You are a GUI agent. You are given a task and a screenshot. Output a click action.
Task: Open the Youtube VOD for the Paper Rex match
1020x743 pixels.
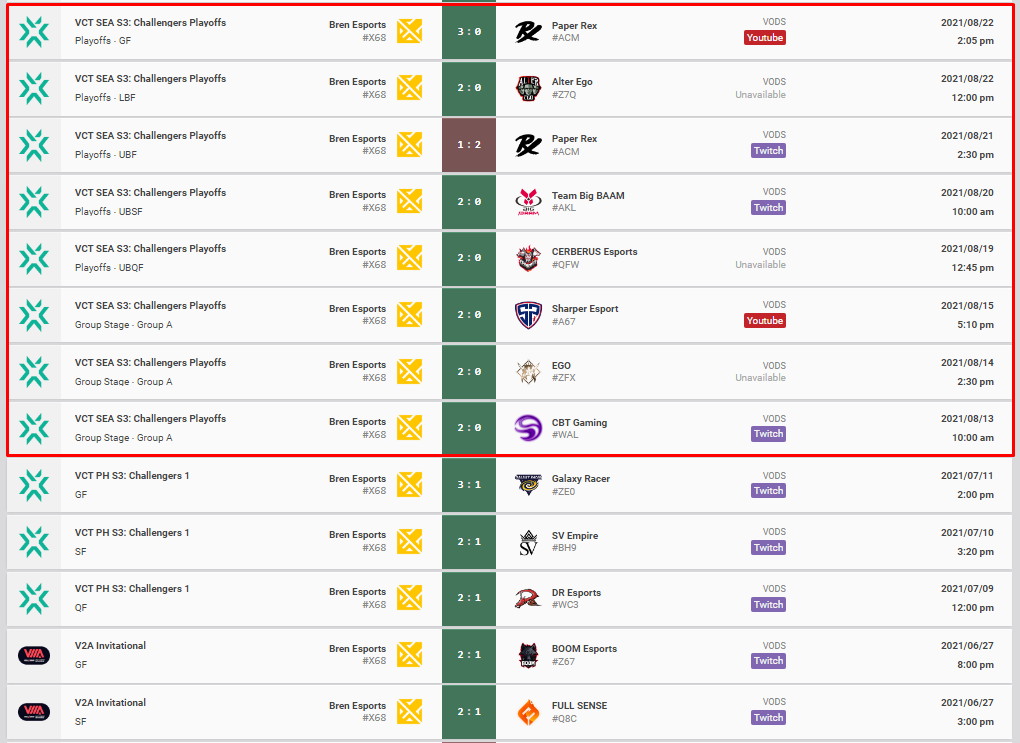[765, 37]
